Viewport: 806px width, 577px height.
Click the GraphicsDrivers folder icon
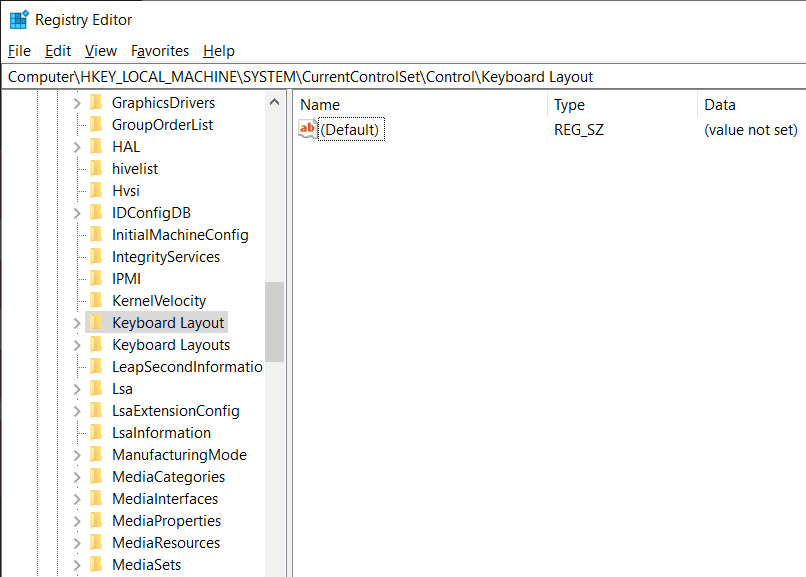[96, 103]
